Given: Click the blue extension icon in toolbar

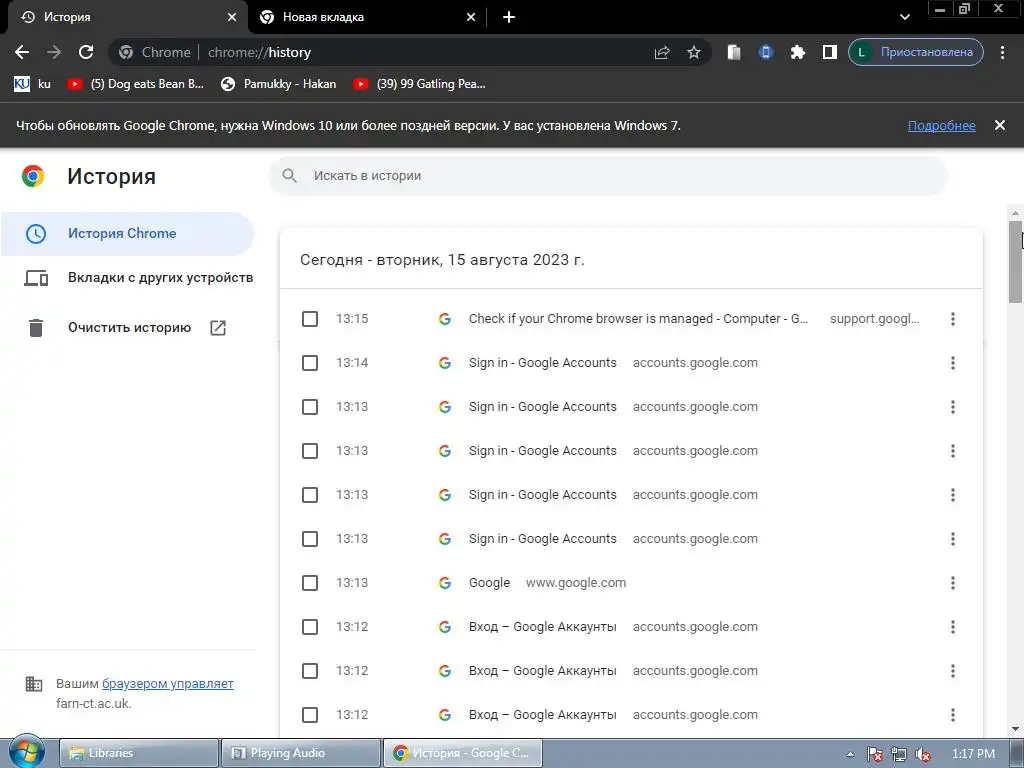Looking at the screenshot, I should pyautogui.click(x=765, y=52).
